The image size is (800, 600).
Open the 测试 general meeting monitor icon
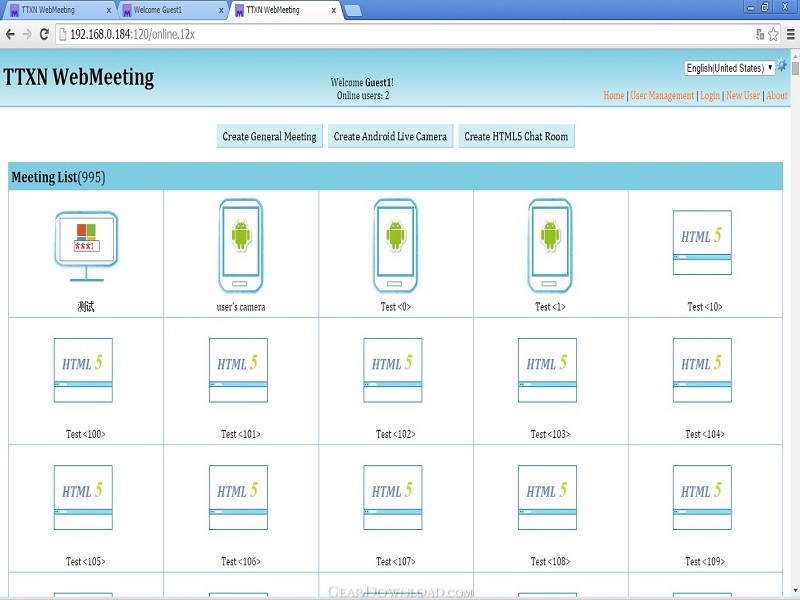(86, 246)
